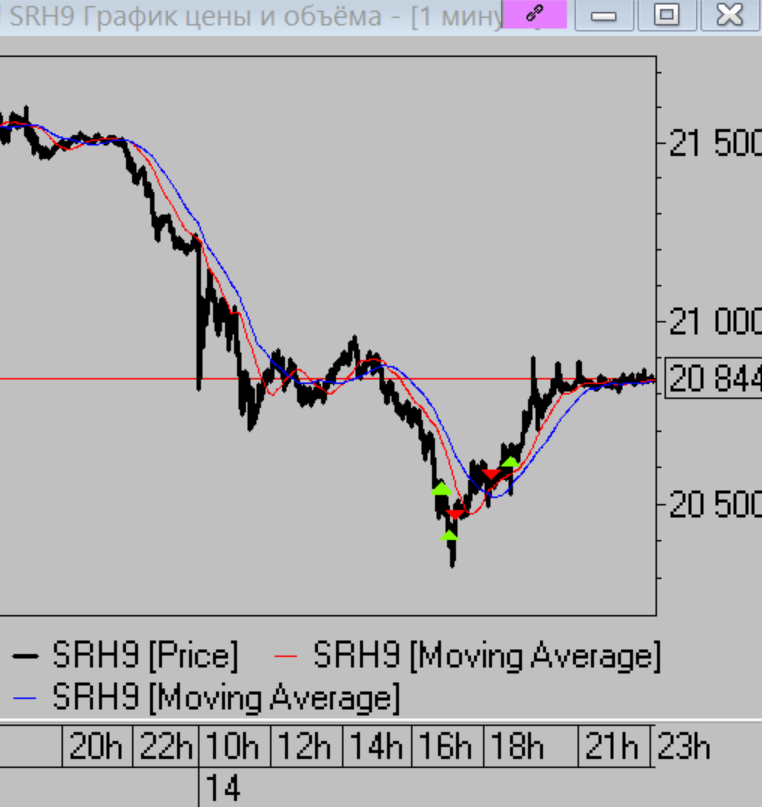Select the leftmost green up-triangle trade marker
The image size is (762, 807).
point(441,488)
